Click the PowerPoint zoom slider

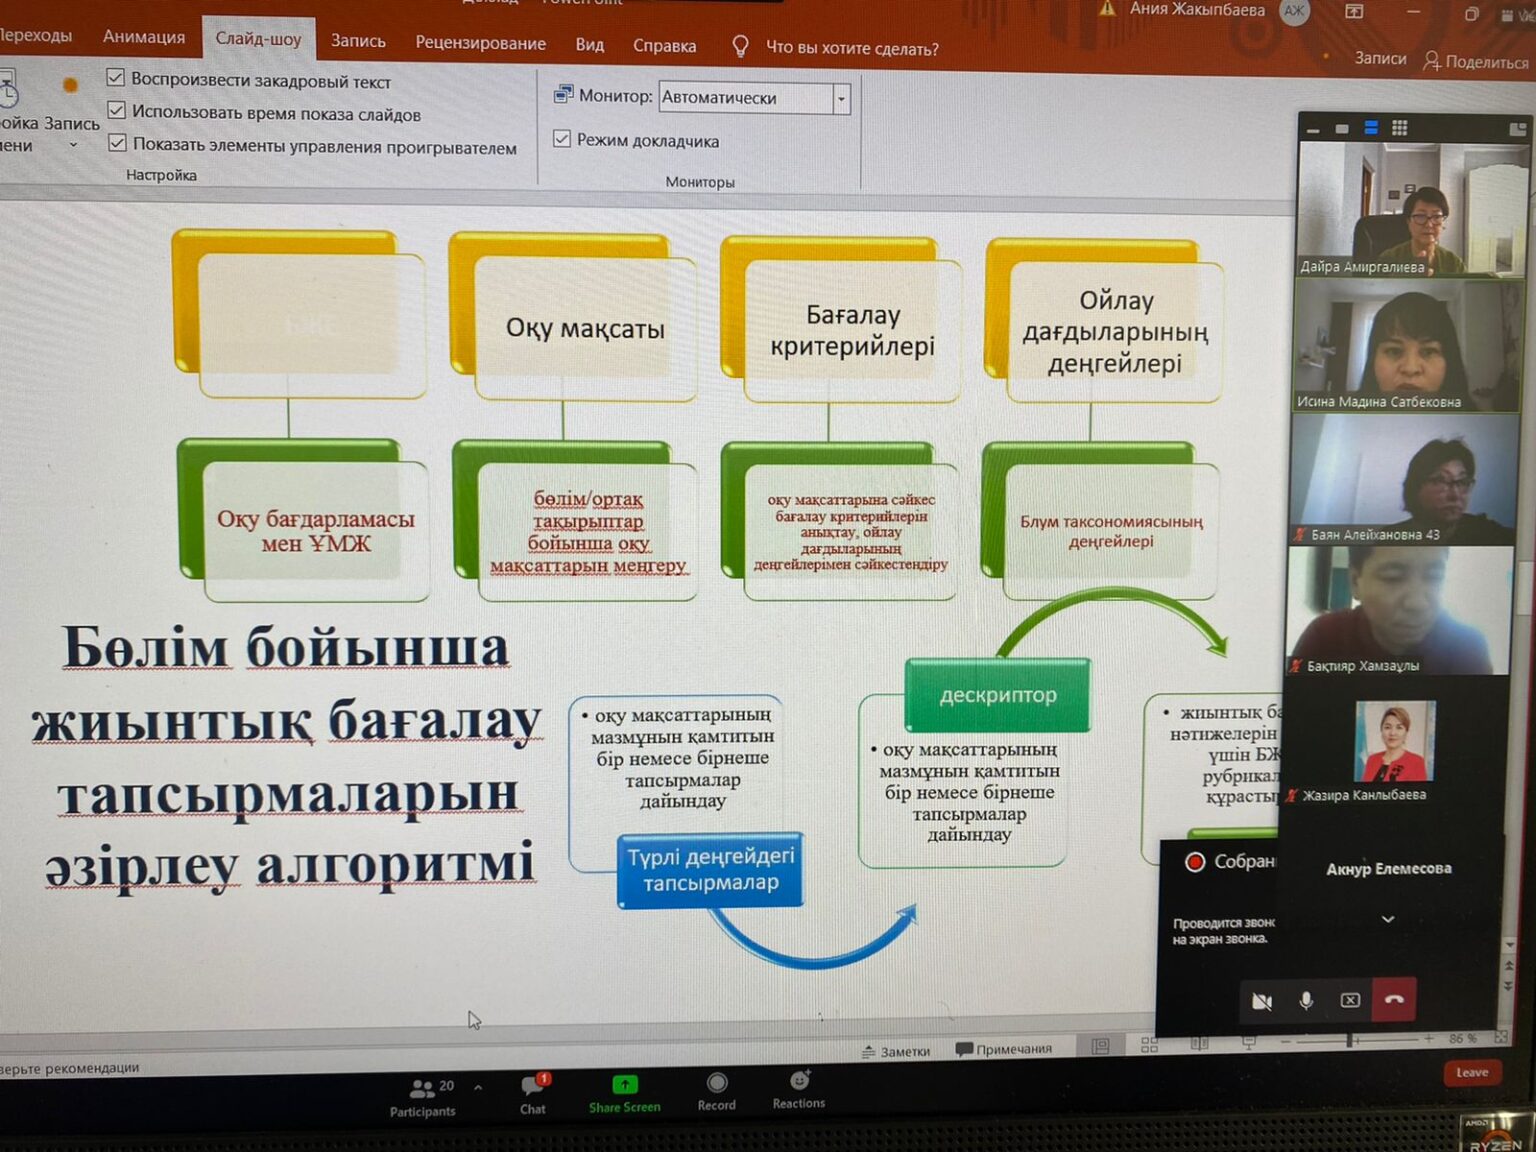coord(1350,1041)
